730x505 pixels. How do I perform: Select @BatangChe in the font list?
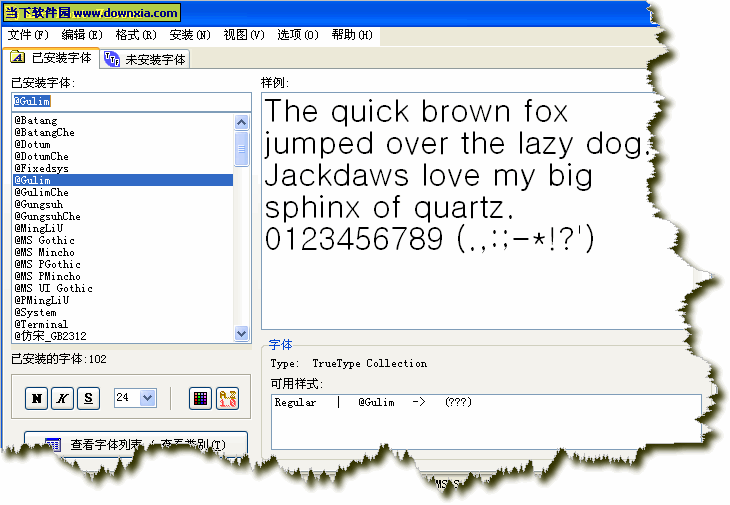click(x=123, y=133)
